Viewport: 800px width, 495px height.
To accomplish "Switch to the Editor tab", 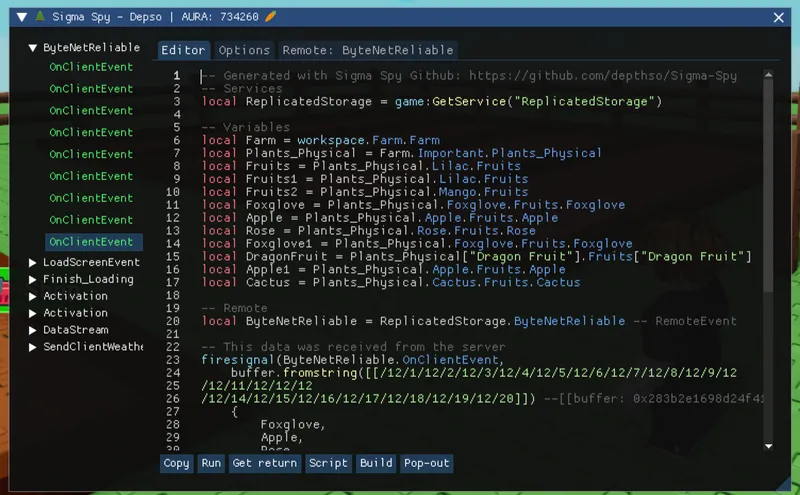I will click(184, 50).
